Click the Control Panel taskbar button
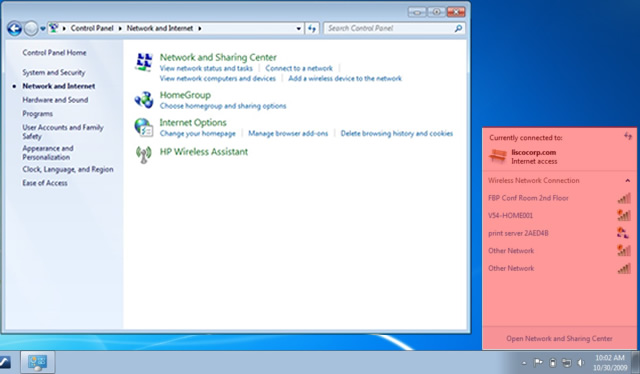This screenshot has height=374, width=640. tap(38, 362)
